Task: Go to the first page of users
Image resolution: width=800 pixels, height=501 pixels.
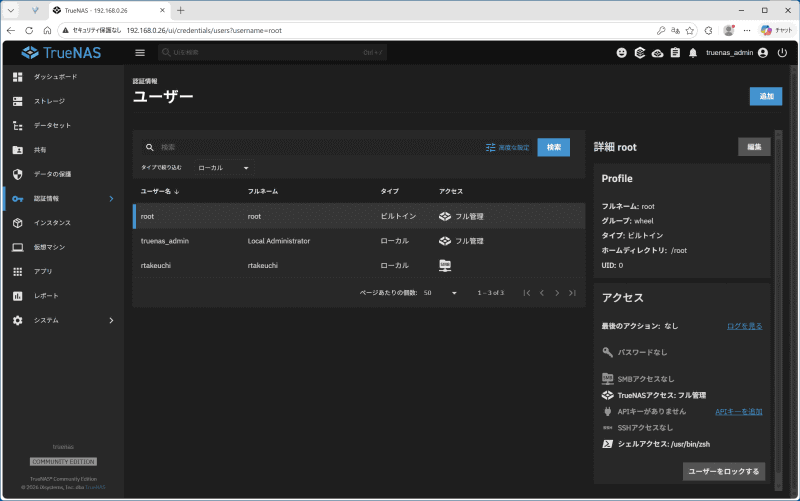Action: 527,293
